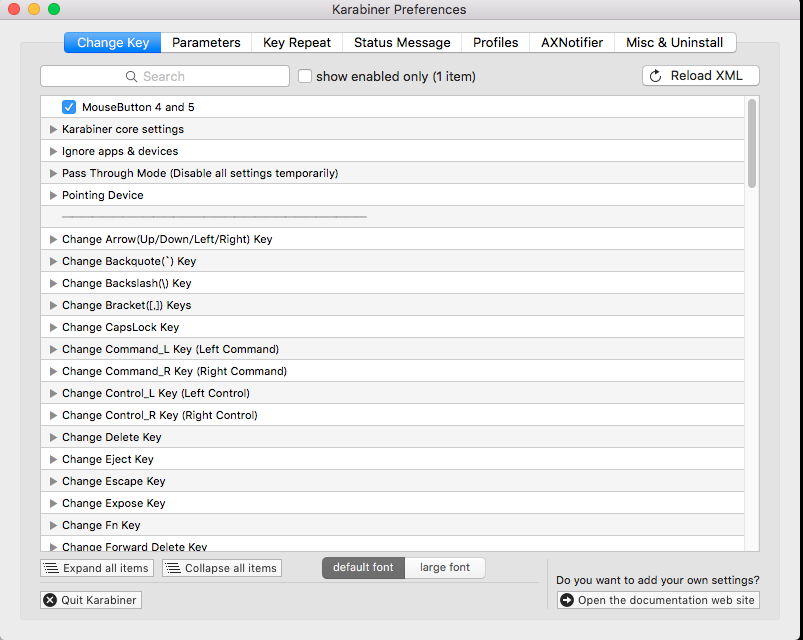Click the magnifier icon in Search field
The image size is (803, 640).
(x=131, y=76)
